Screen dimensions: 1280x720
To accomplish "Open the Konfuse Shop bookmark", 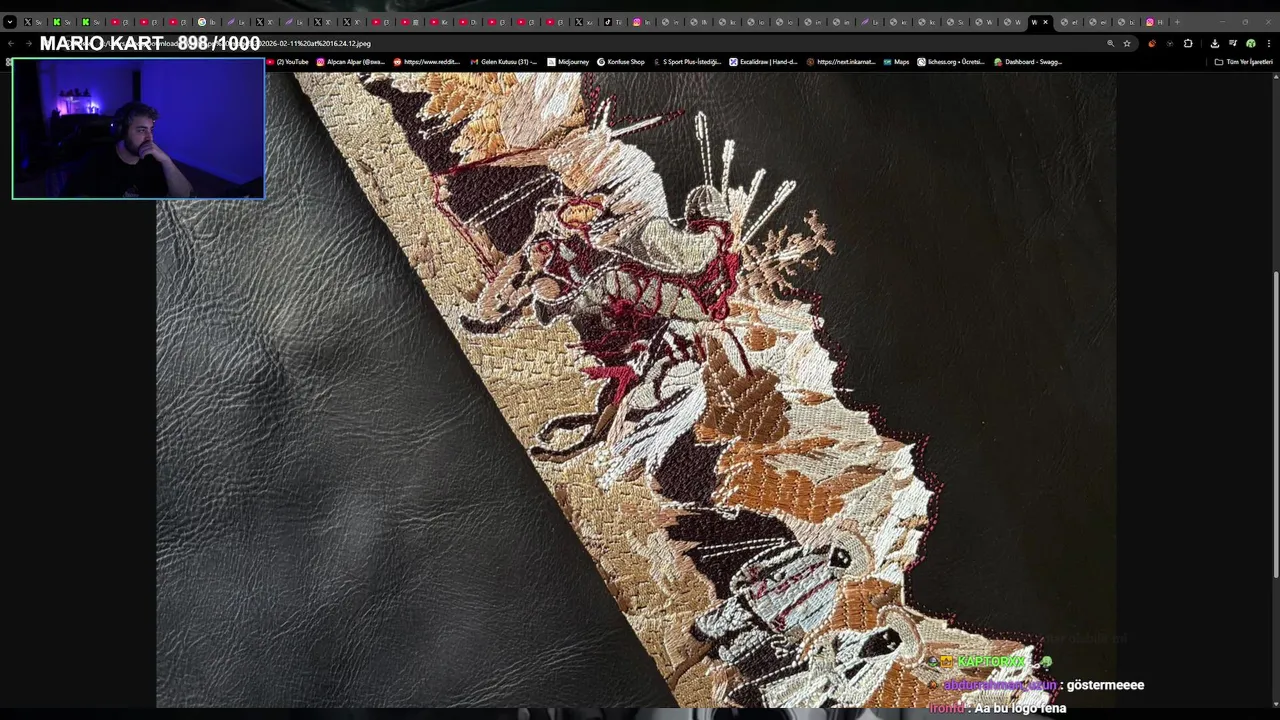I will pyautogui.click(x=621, y=62).
